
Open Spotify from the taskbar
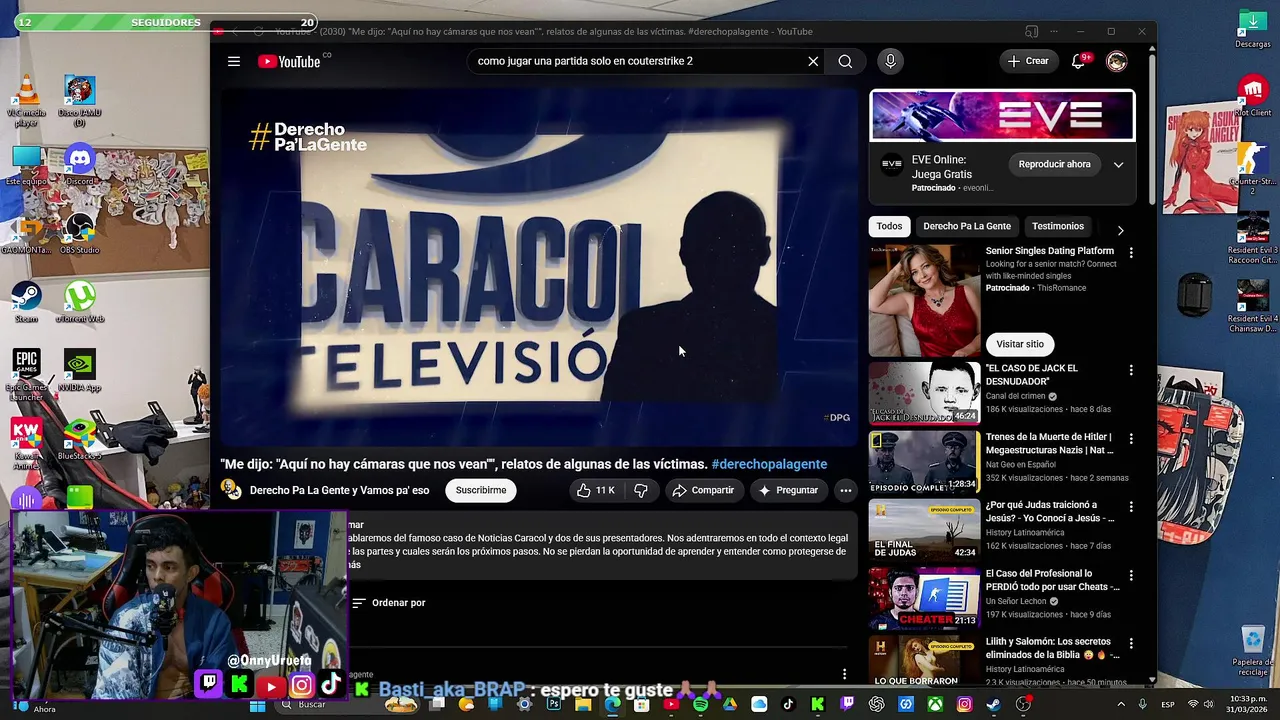pyautogui.click(x=700, y=704)
